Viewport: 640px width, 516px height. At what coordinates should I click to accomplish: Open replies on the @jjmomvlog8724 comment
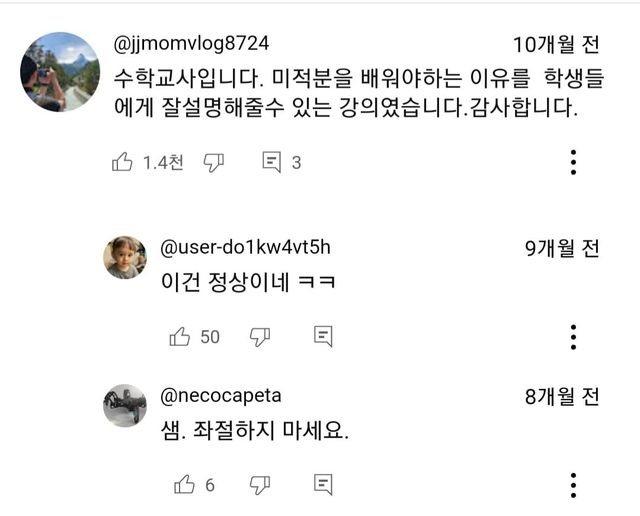click(x=272, y=162)
